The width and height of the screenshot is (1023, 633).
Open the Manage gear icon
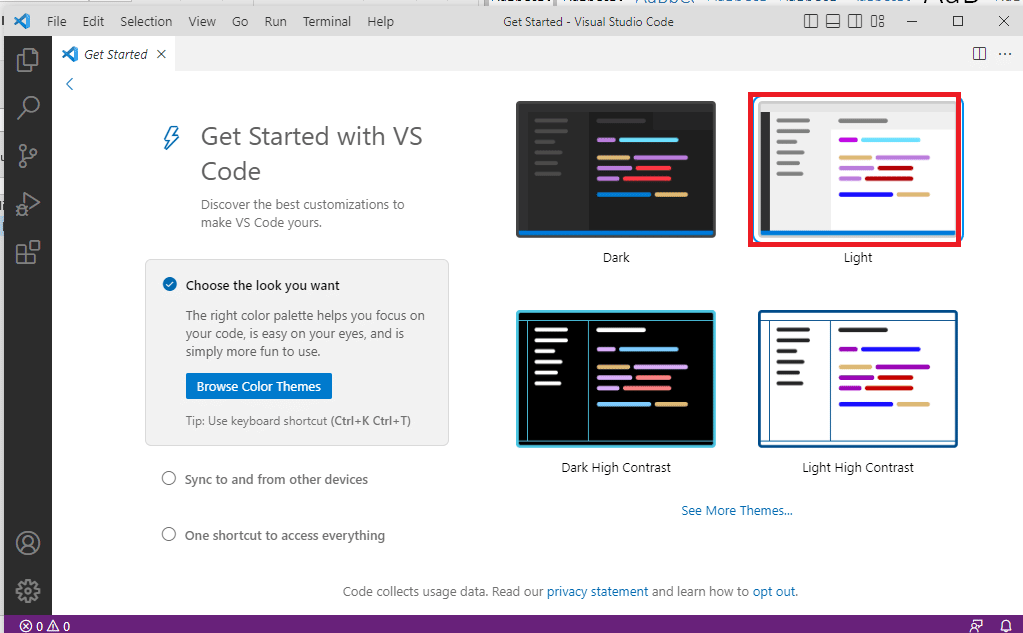pos(27,591)
